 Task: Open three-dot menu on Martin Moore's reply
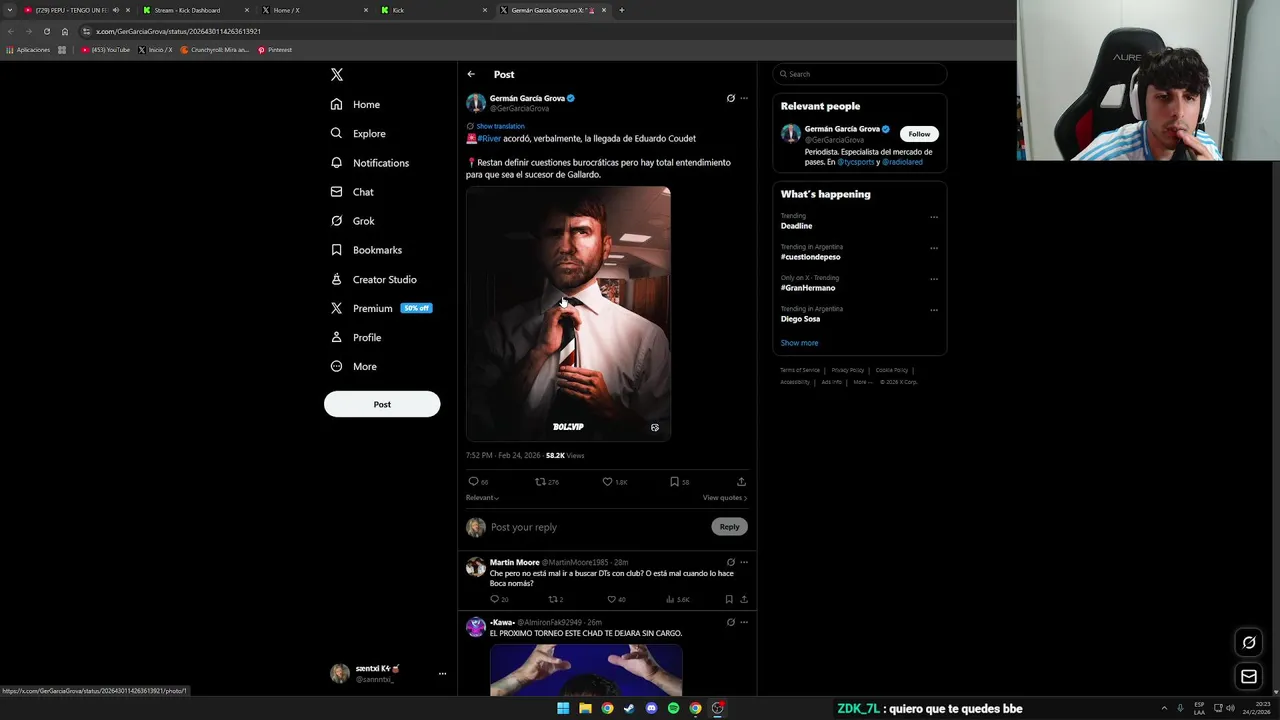click(x=743, y=562)
